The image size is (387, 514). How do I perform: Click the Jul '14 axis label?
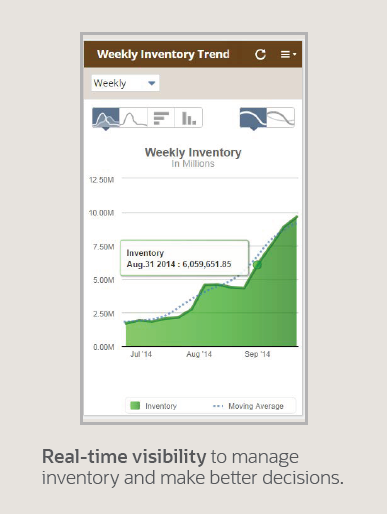pos(141,354)
